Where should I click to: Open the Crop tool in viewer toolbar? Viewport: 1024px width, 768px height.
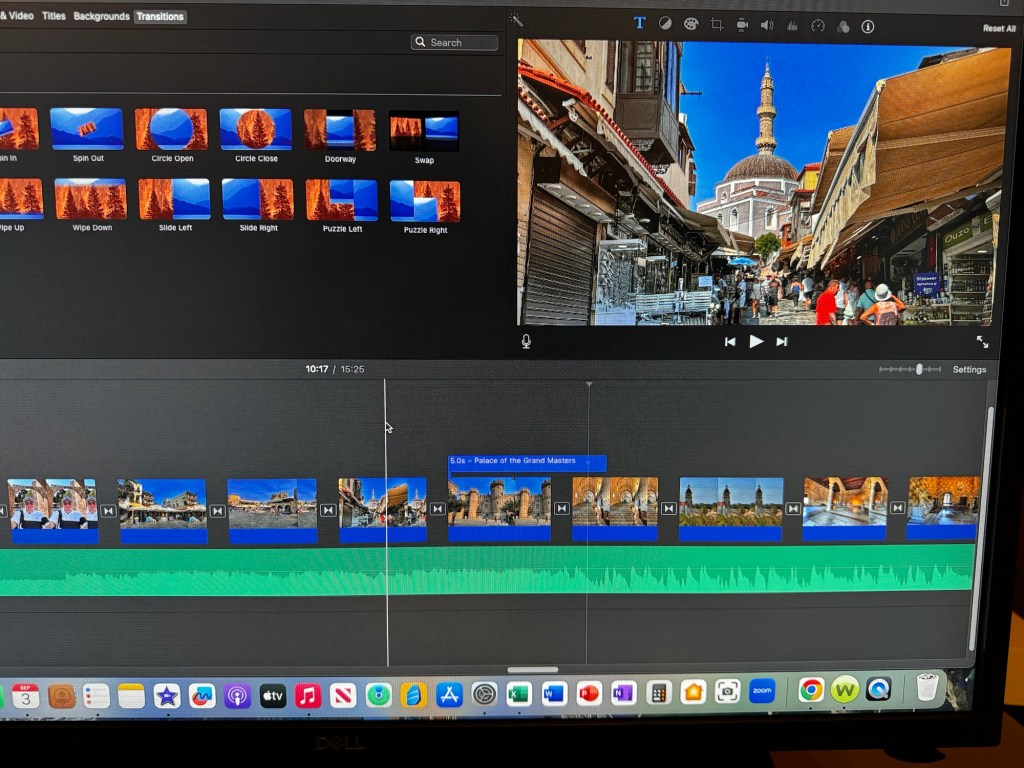[x=716, y=25]
